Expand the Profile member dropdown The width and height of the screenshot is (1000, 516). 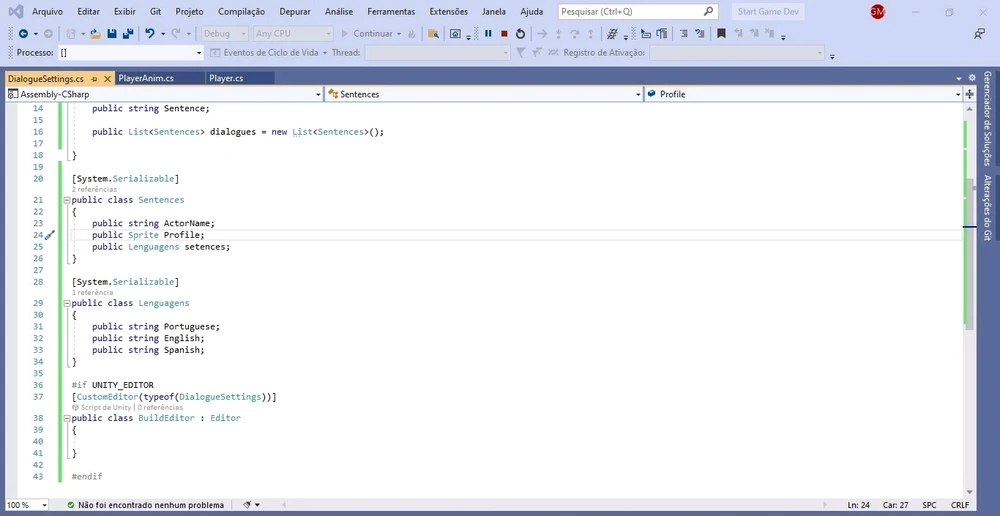956,94
